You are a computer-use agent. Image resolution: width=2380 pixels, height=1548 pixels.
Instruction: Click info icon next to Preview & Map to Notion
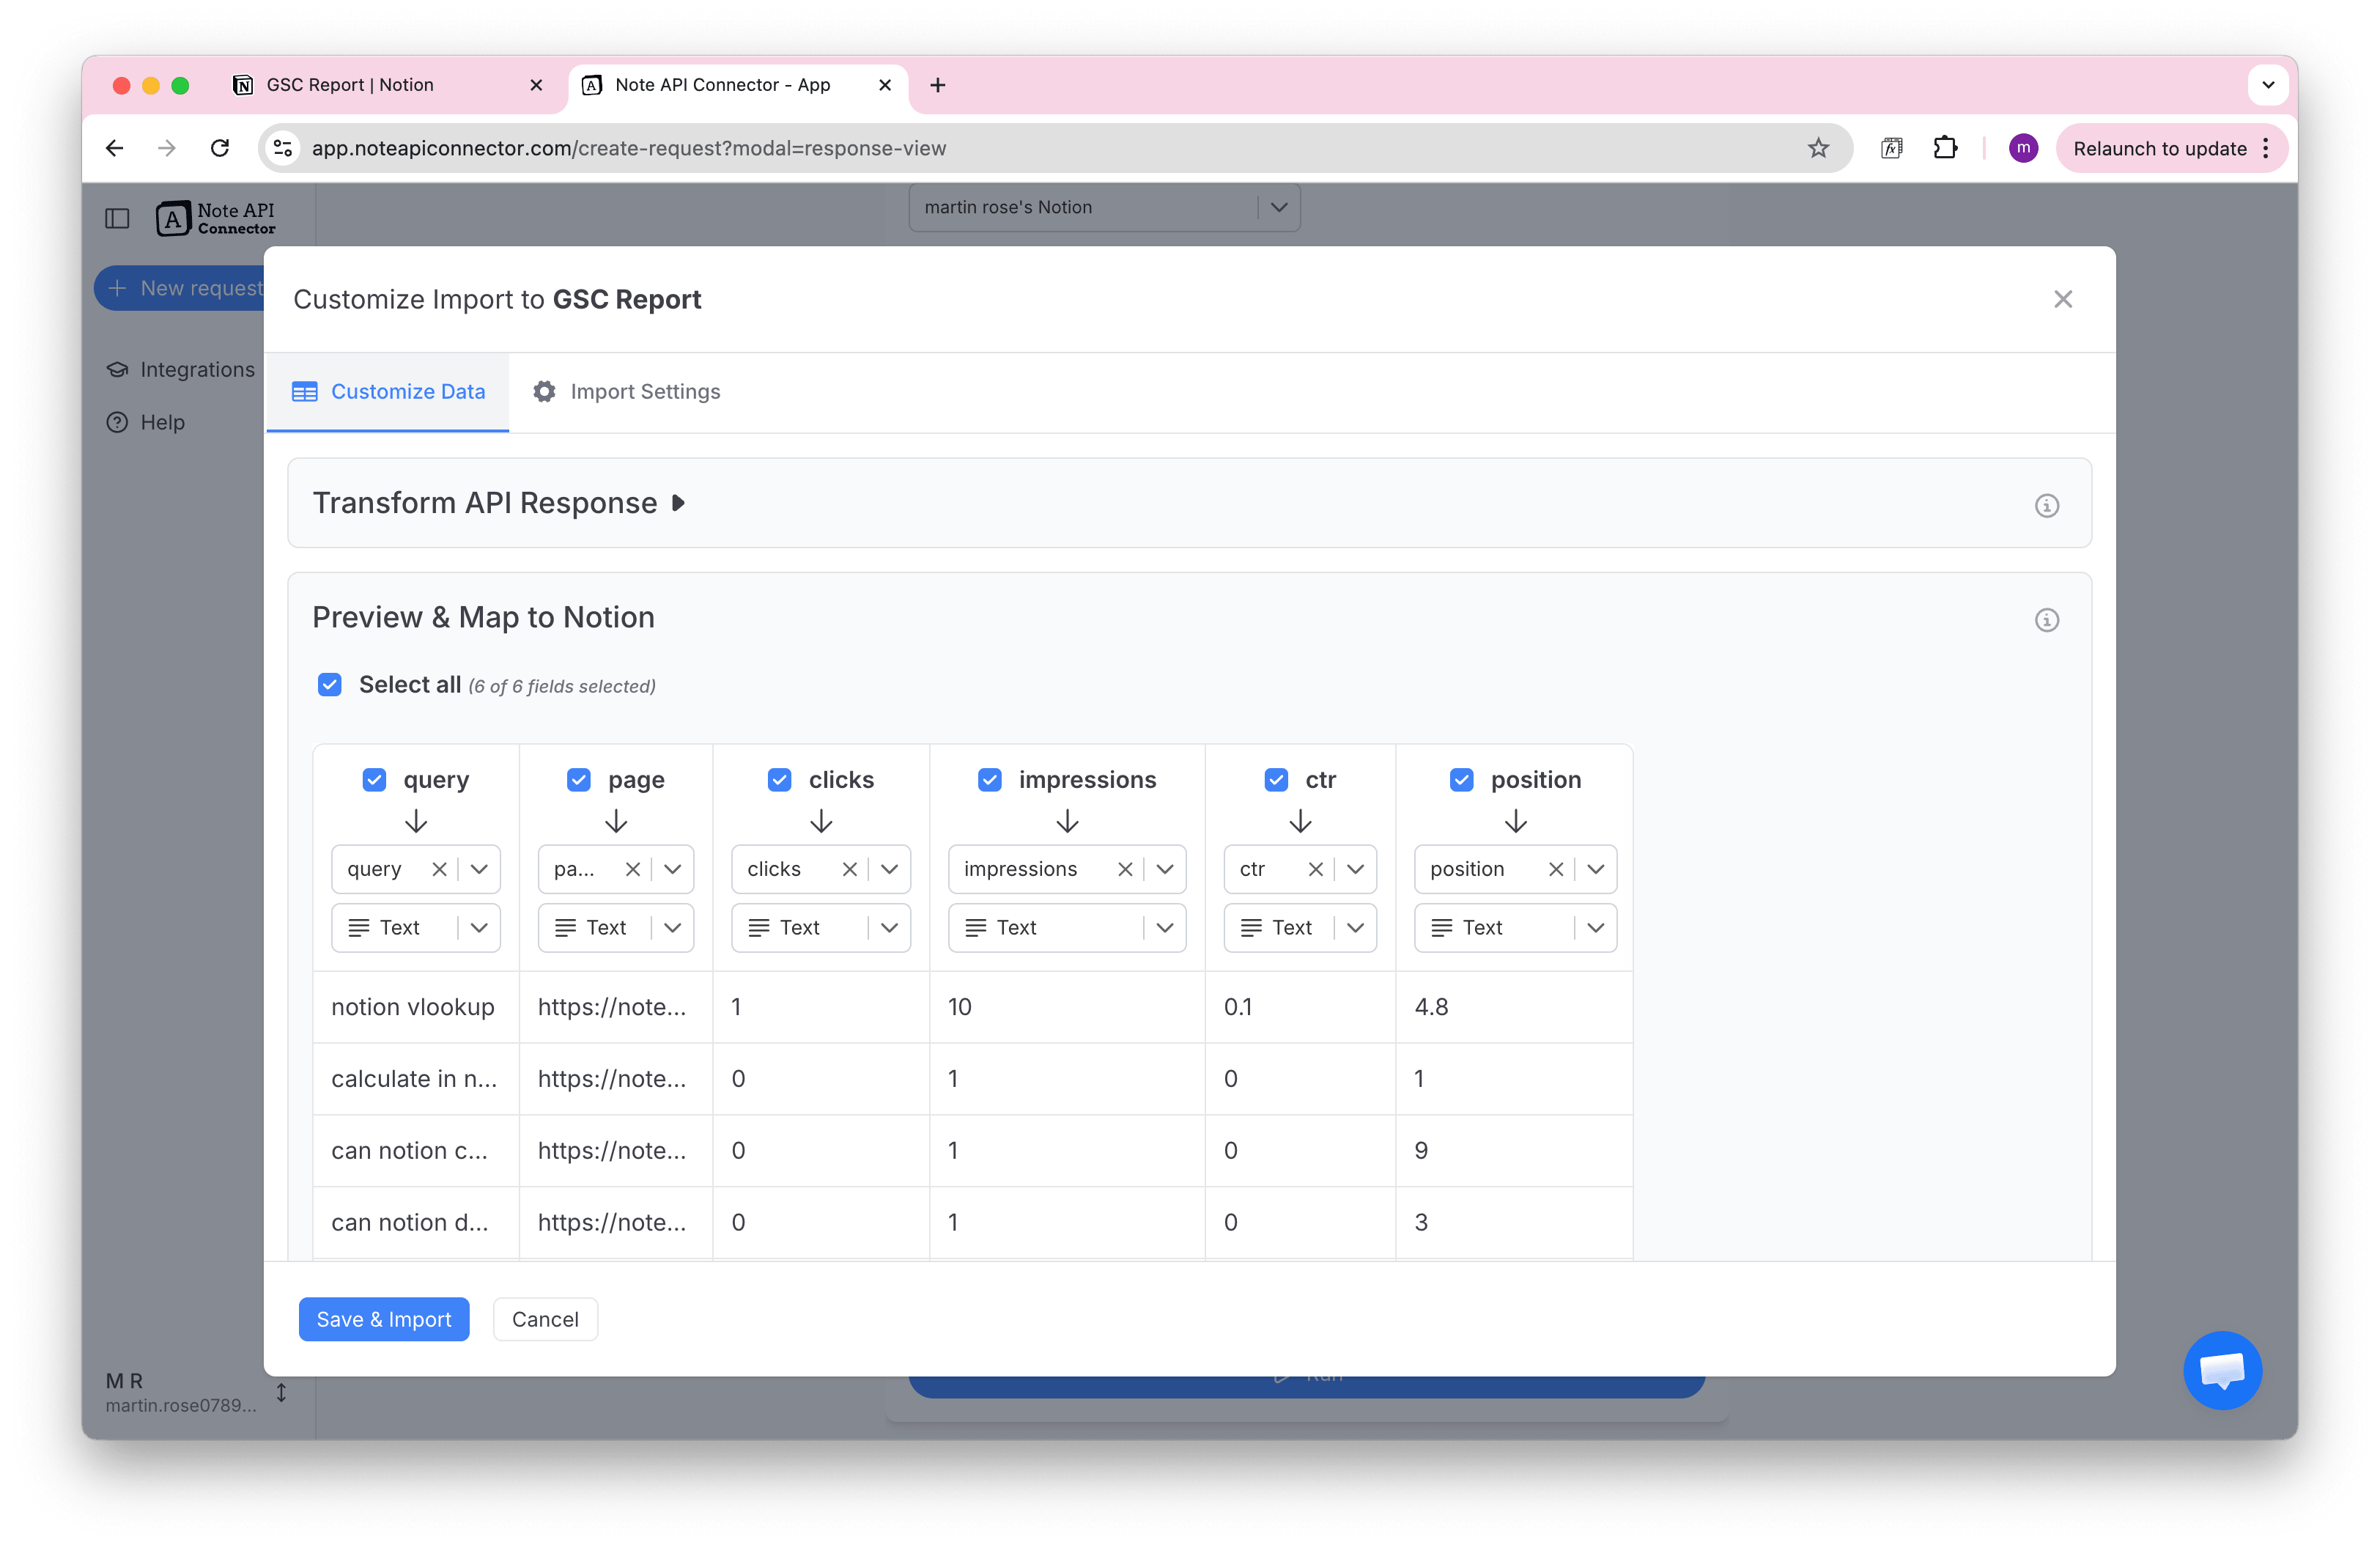coord(2047,620)
